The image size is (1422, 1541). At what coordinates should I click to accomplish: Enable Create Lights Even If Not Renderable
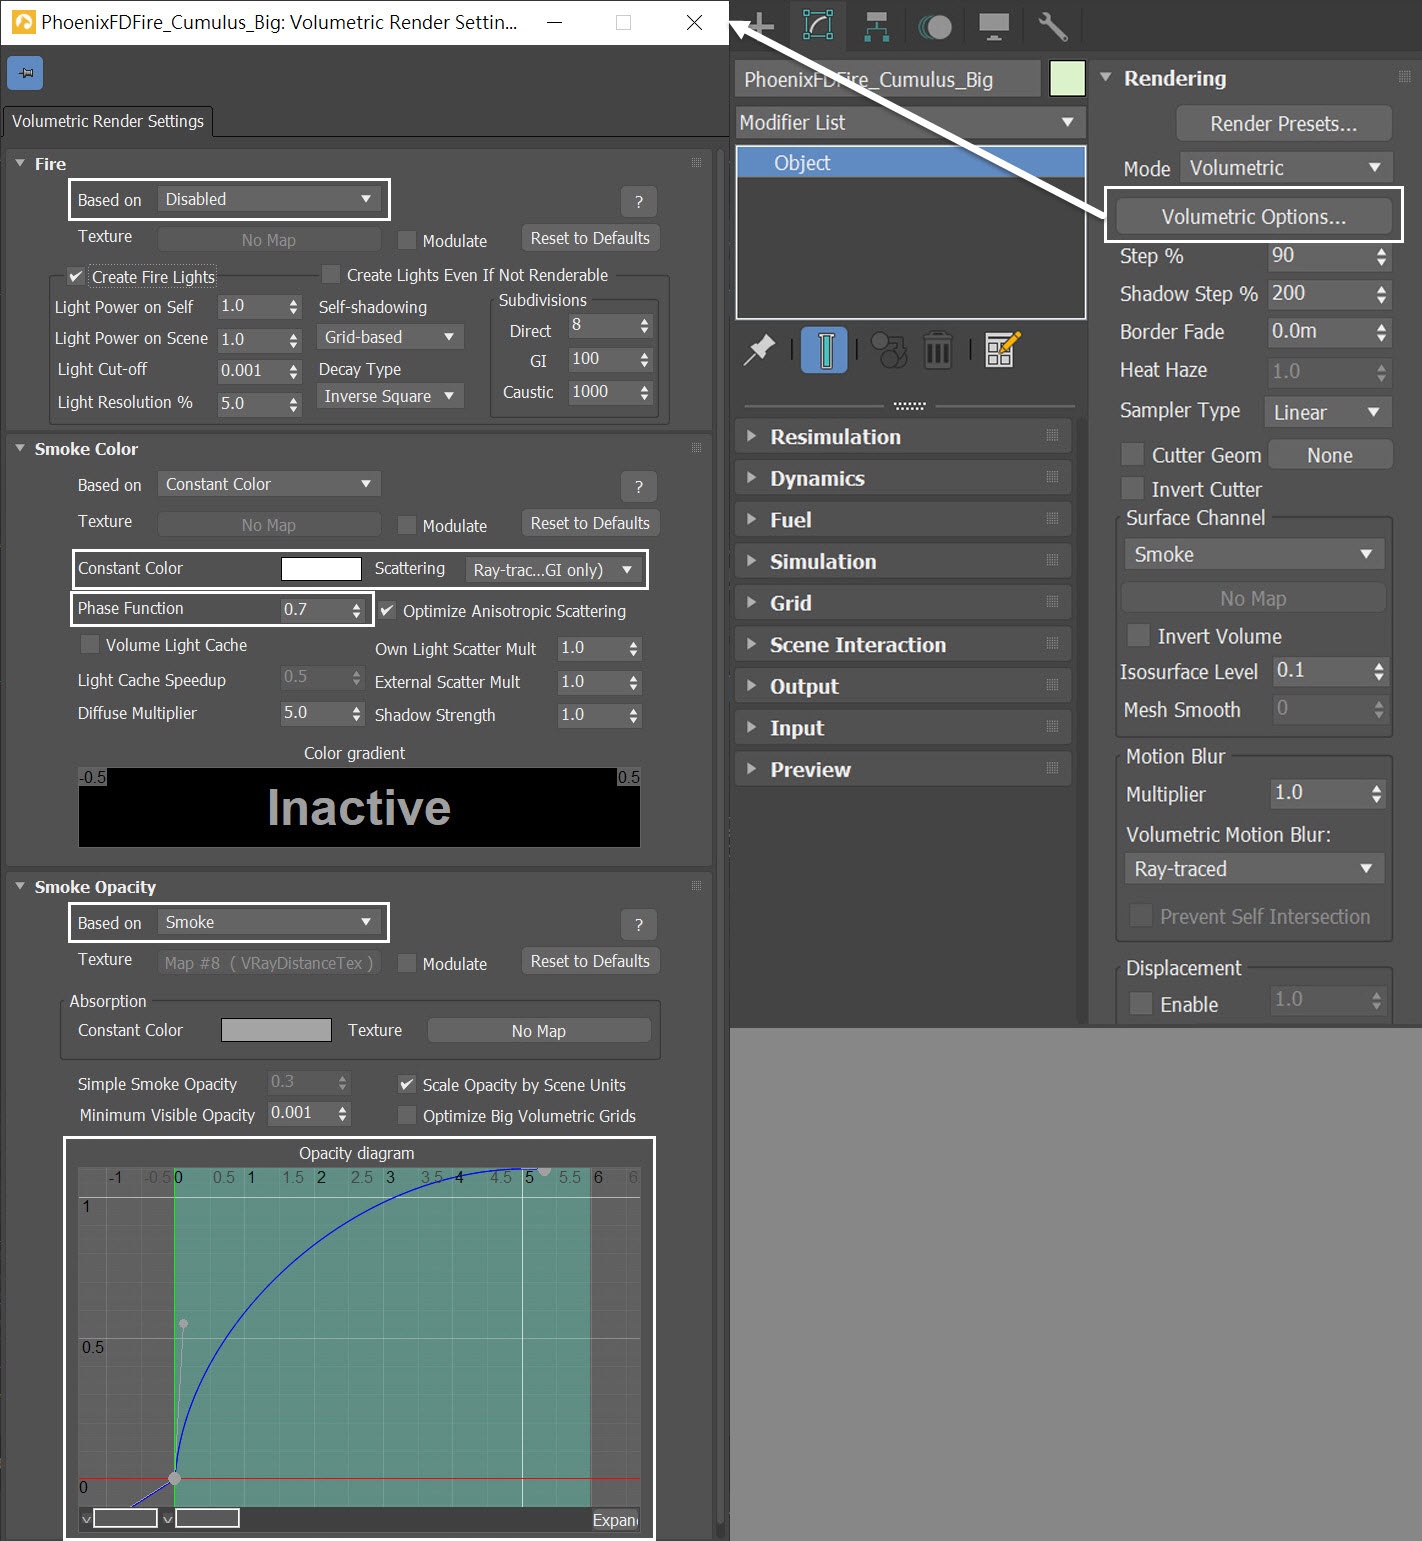(x=331, y=274)
